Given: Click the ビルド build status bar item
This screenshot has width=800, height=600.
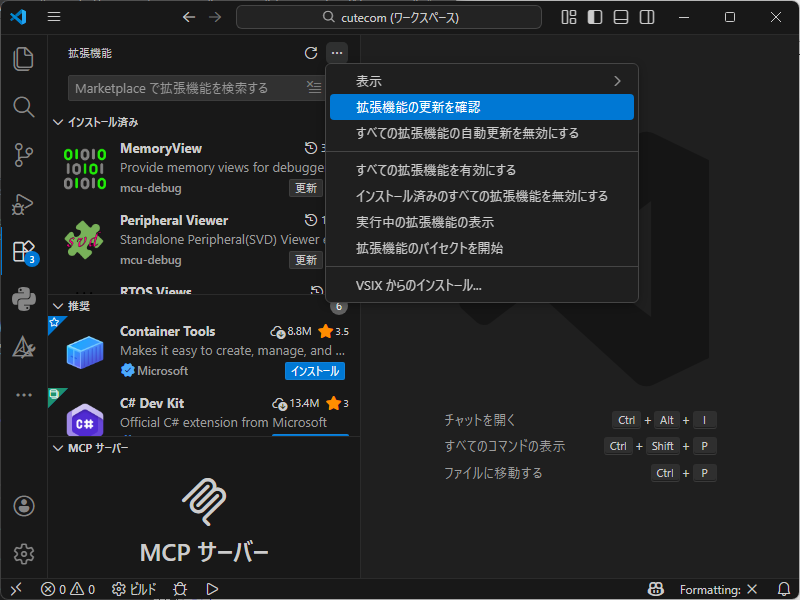Looking at the screenshot, I should coord(134,590).
